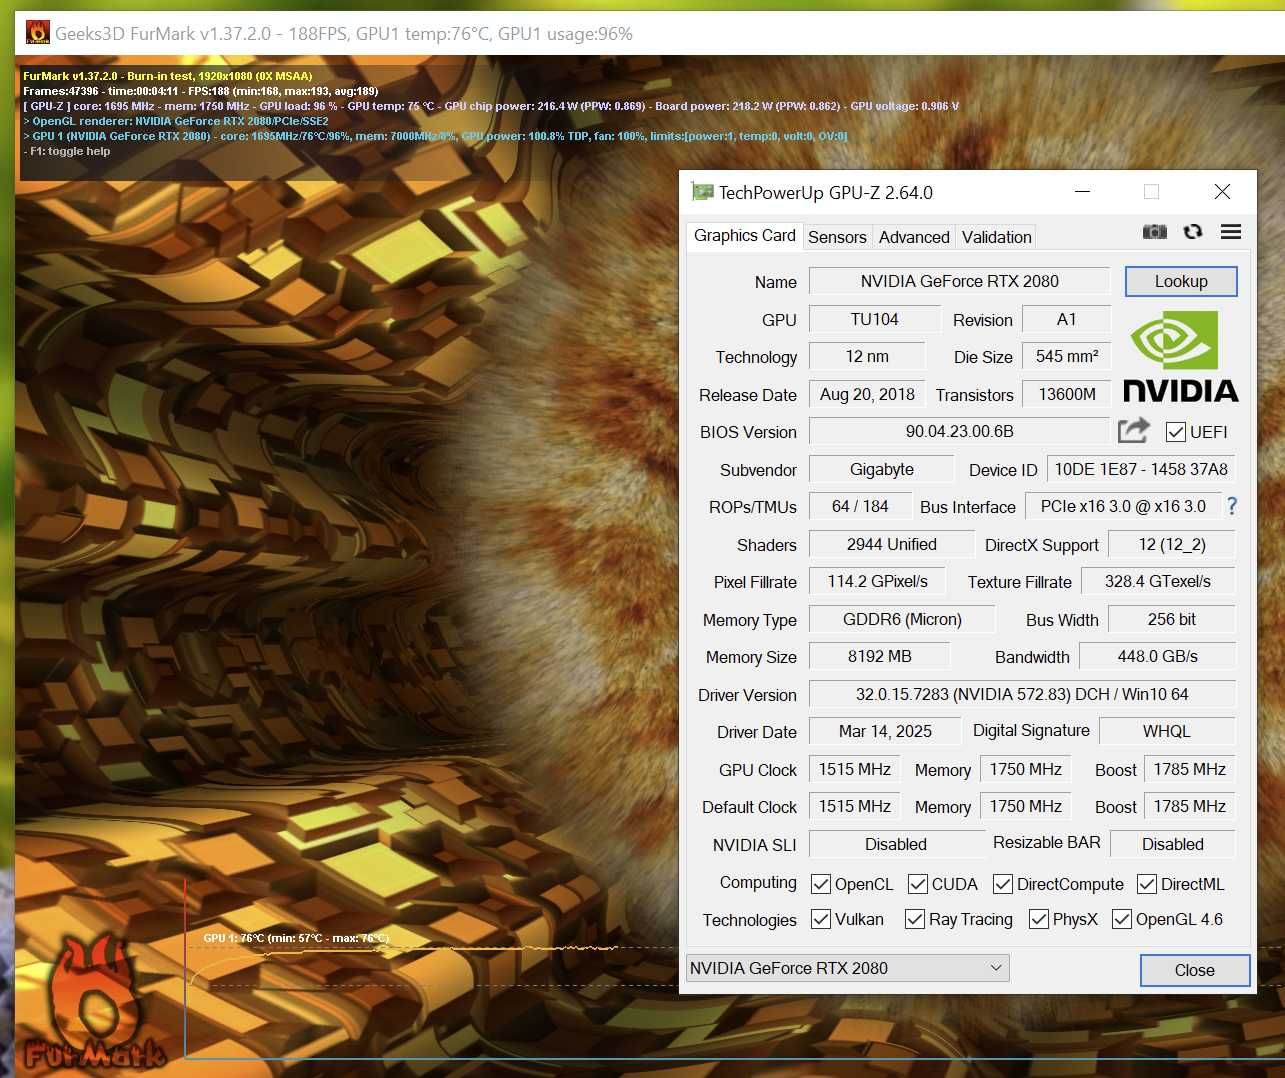The height and width of the screenshot is (1078, 1285).
Task: Toggle the PhysX checkbox
Action: [1039, 919]
